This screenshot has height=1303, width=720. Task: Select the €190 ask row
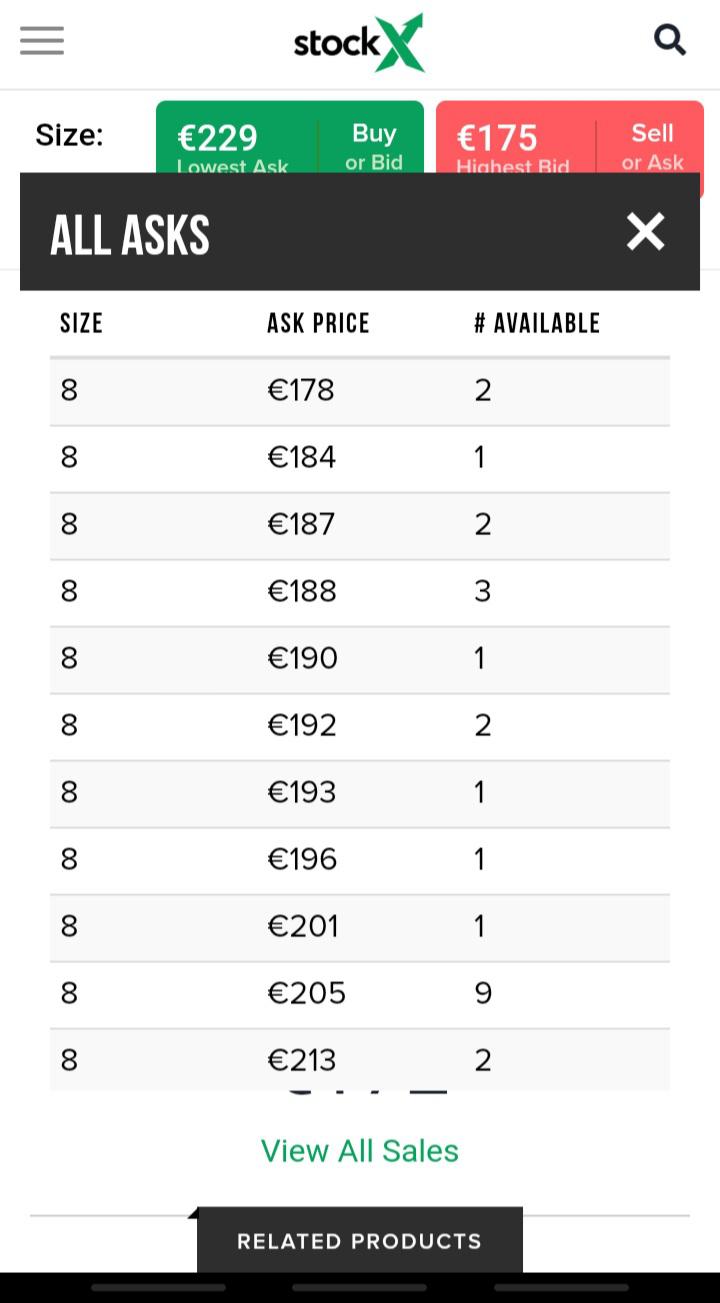click(359, 658)
